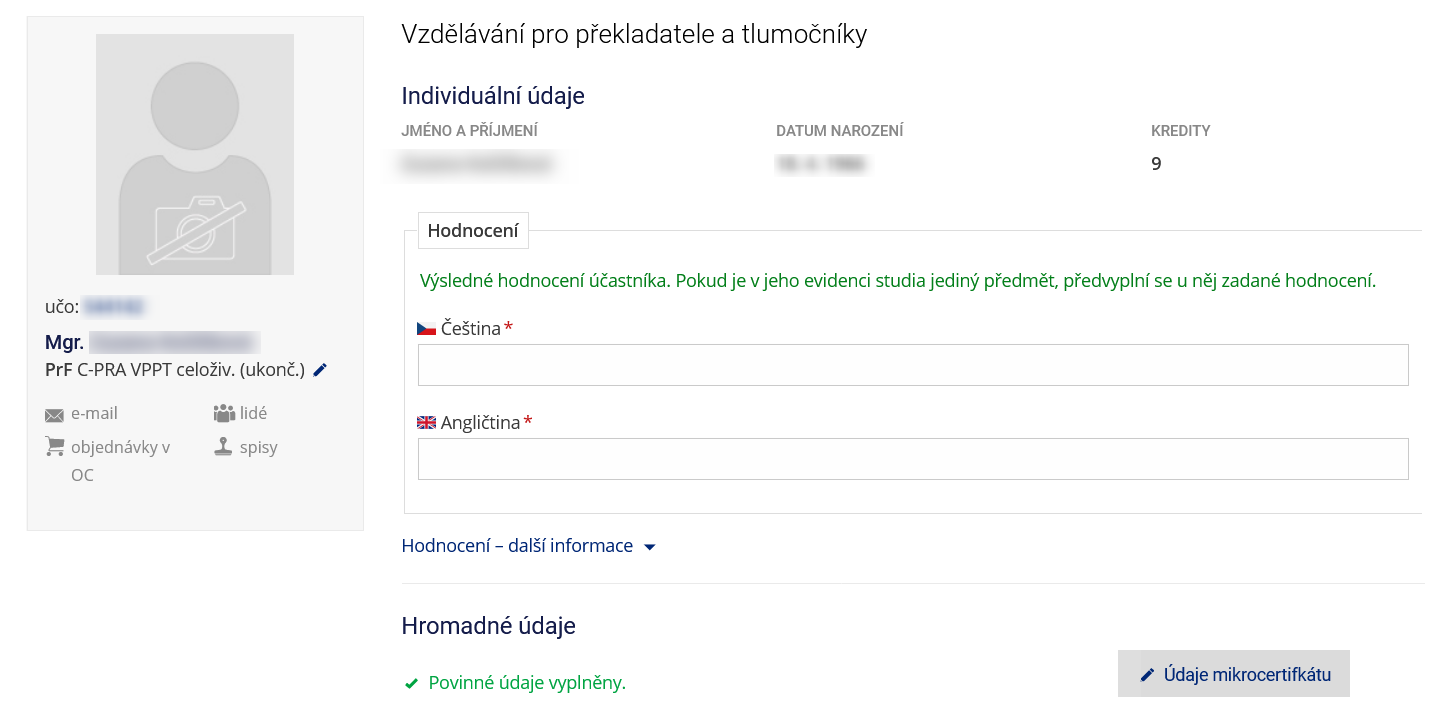Click the pencil icon beside study program
This screenshot has height=728, width=1429.
click(320, 370)
